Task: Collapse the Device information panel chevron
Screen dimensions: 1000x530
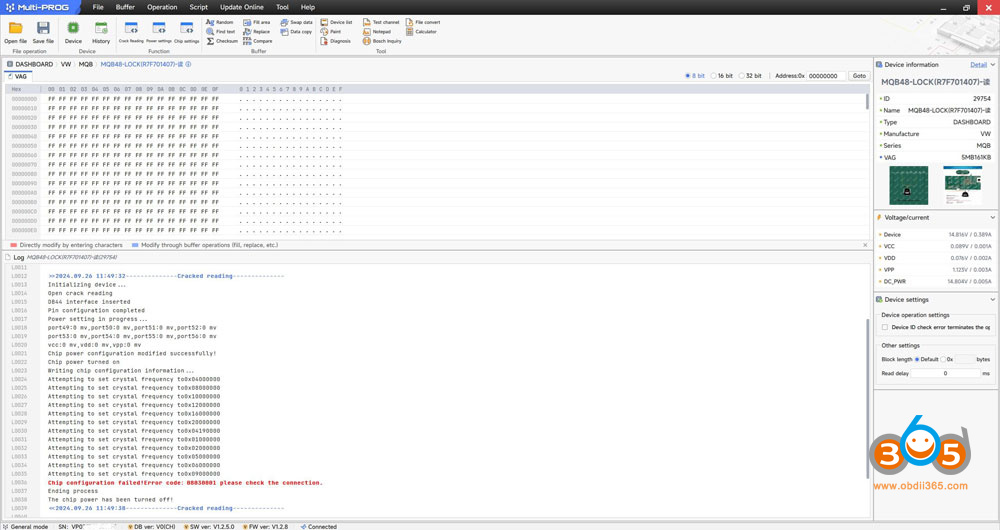Action: tap(992, 65)
